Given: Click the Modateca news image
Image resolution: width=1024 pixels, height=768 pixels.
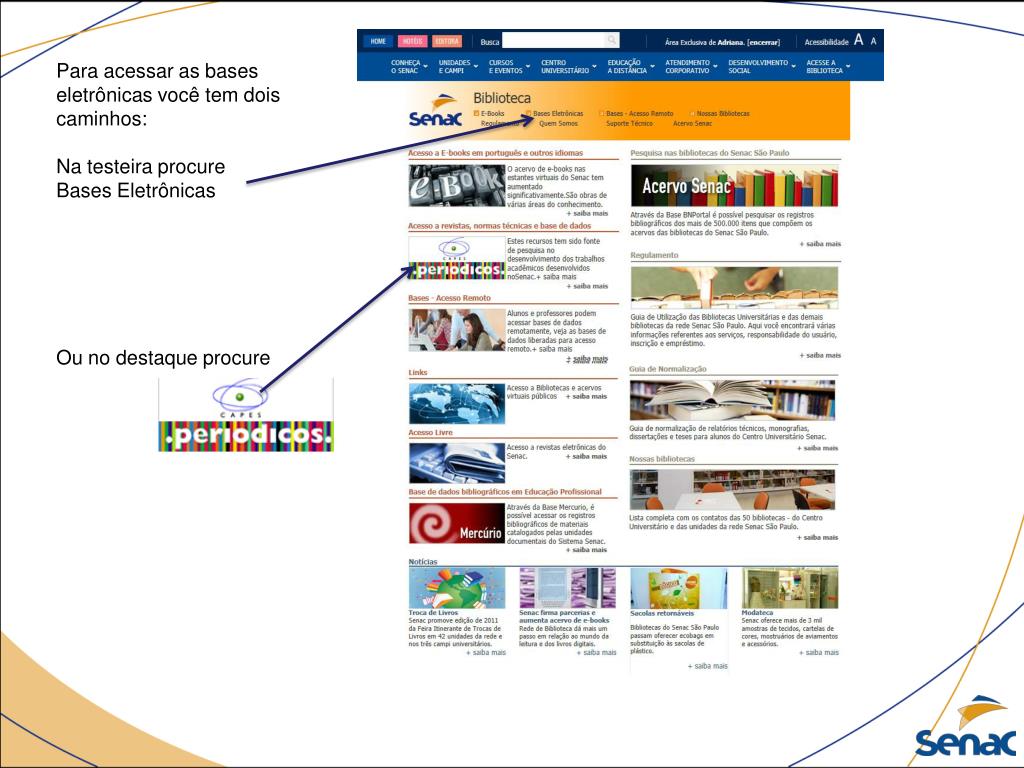Looking at the screenshot, I should [x=790, y=588].
